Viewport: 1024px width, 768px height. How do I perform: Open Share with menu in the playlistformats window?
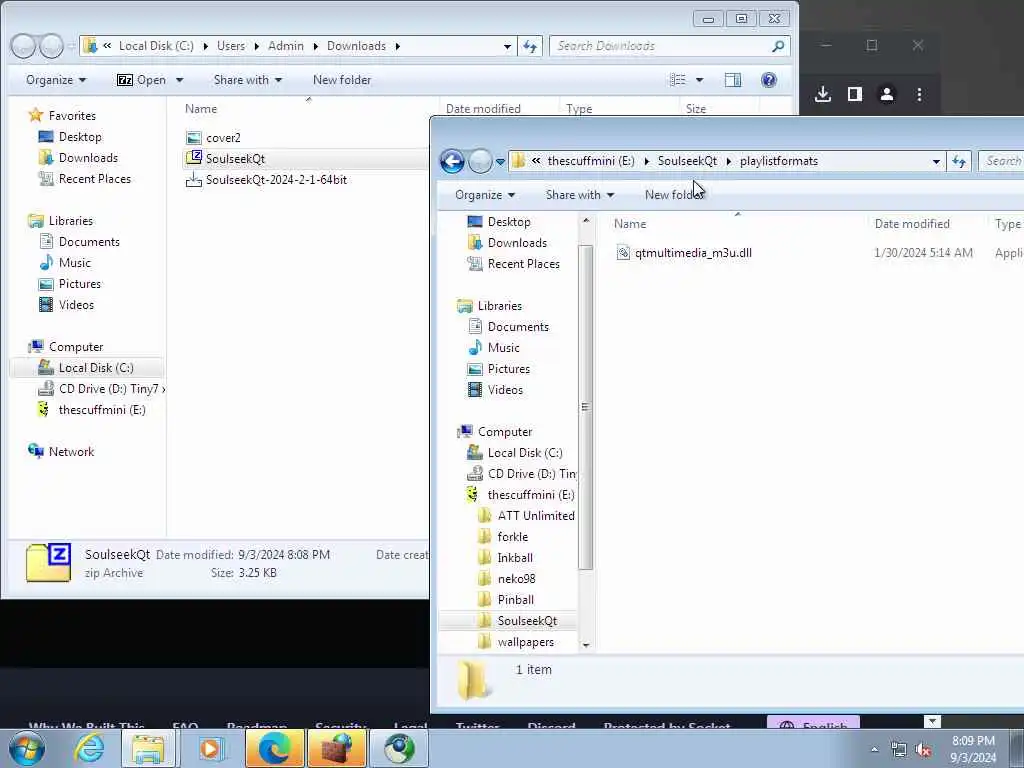click(x=579, y=195)
